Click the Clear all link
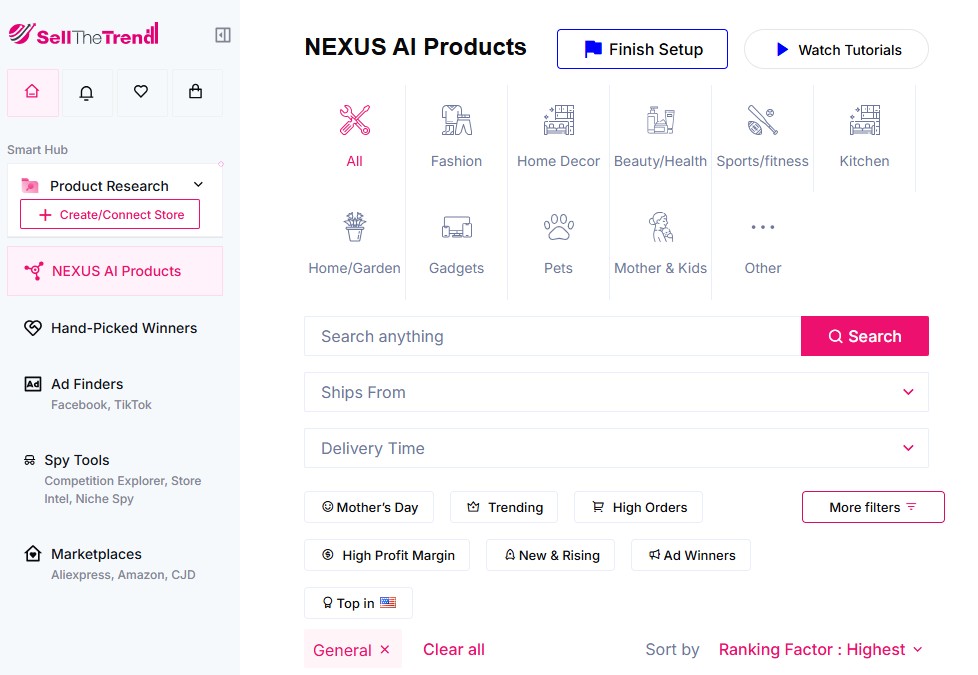The width and height of the screenshot is (978, 675). pyautogui.click(x=453, y=649)
